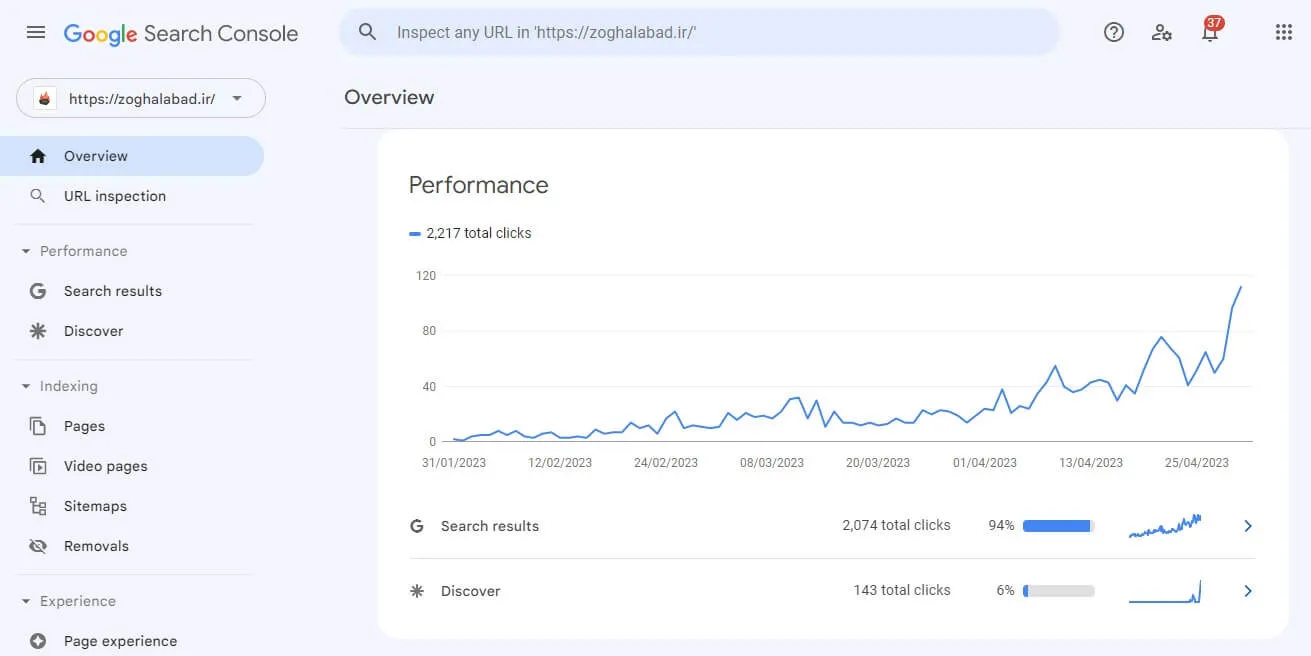
Task: Open the property selector dropdown arrow
Action: [237, 98]
